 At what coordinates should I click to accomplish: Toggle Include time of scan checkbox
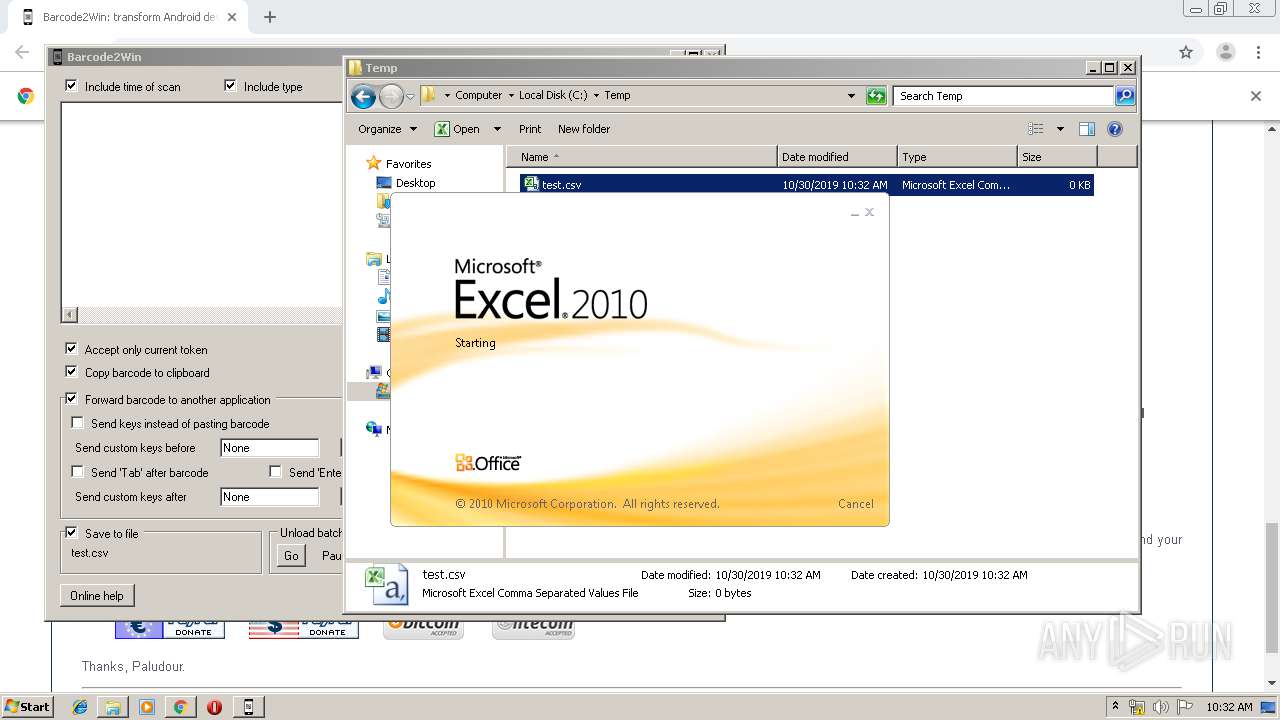[71, 86]
